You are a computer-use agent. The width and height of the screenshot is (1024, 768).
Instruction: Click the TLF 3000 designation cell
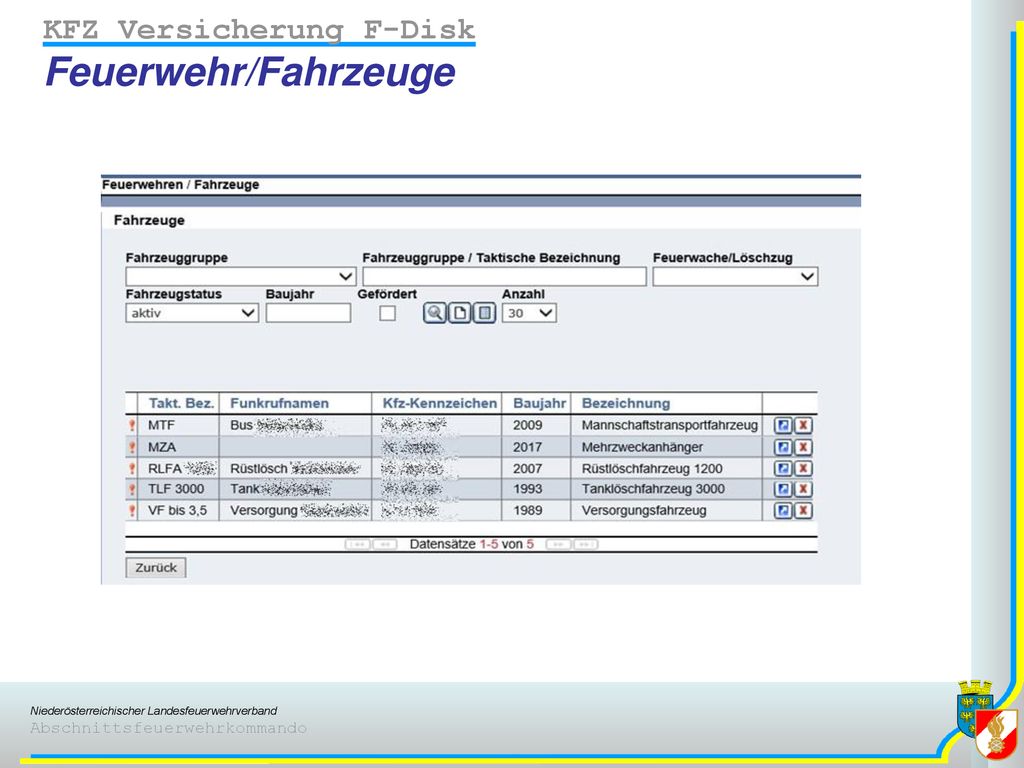pyautogui.click(x=176, y=488)
